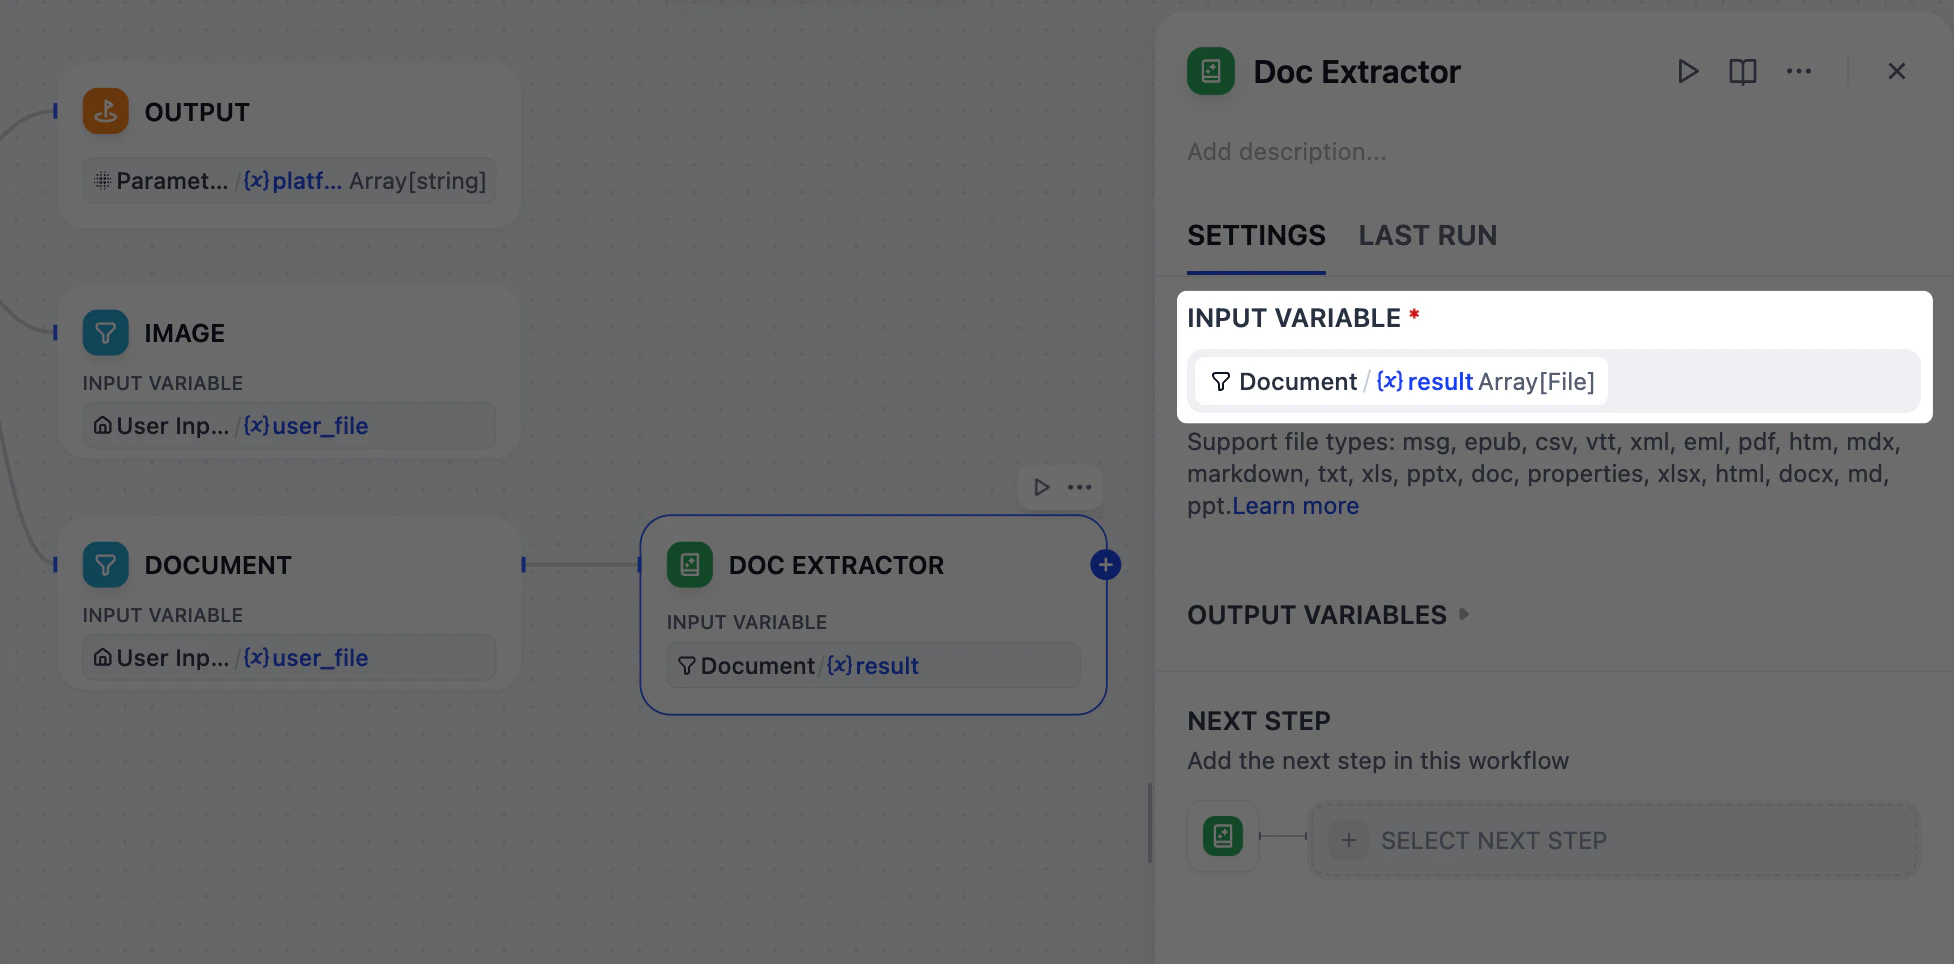Run the Doc Extractor step from the panel
The height and width of the screenshot is (964, 1954).
click(1687, 71)
